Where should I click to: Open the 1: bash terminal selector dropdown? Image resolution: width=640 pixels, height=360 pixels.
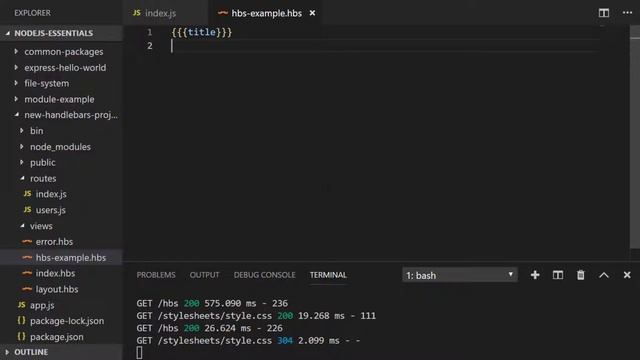tap(460, 275)
